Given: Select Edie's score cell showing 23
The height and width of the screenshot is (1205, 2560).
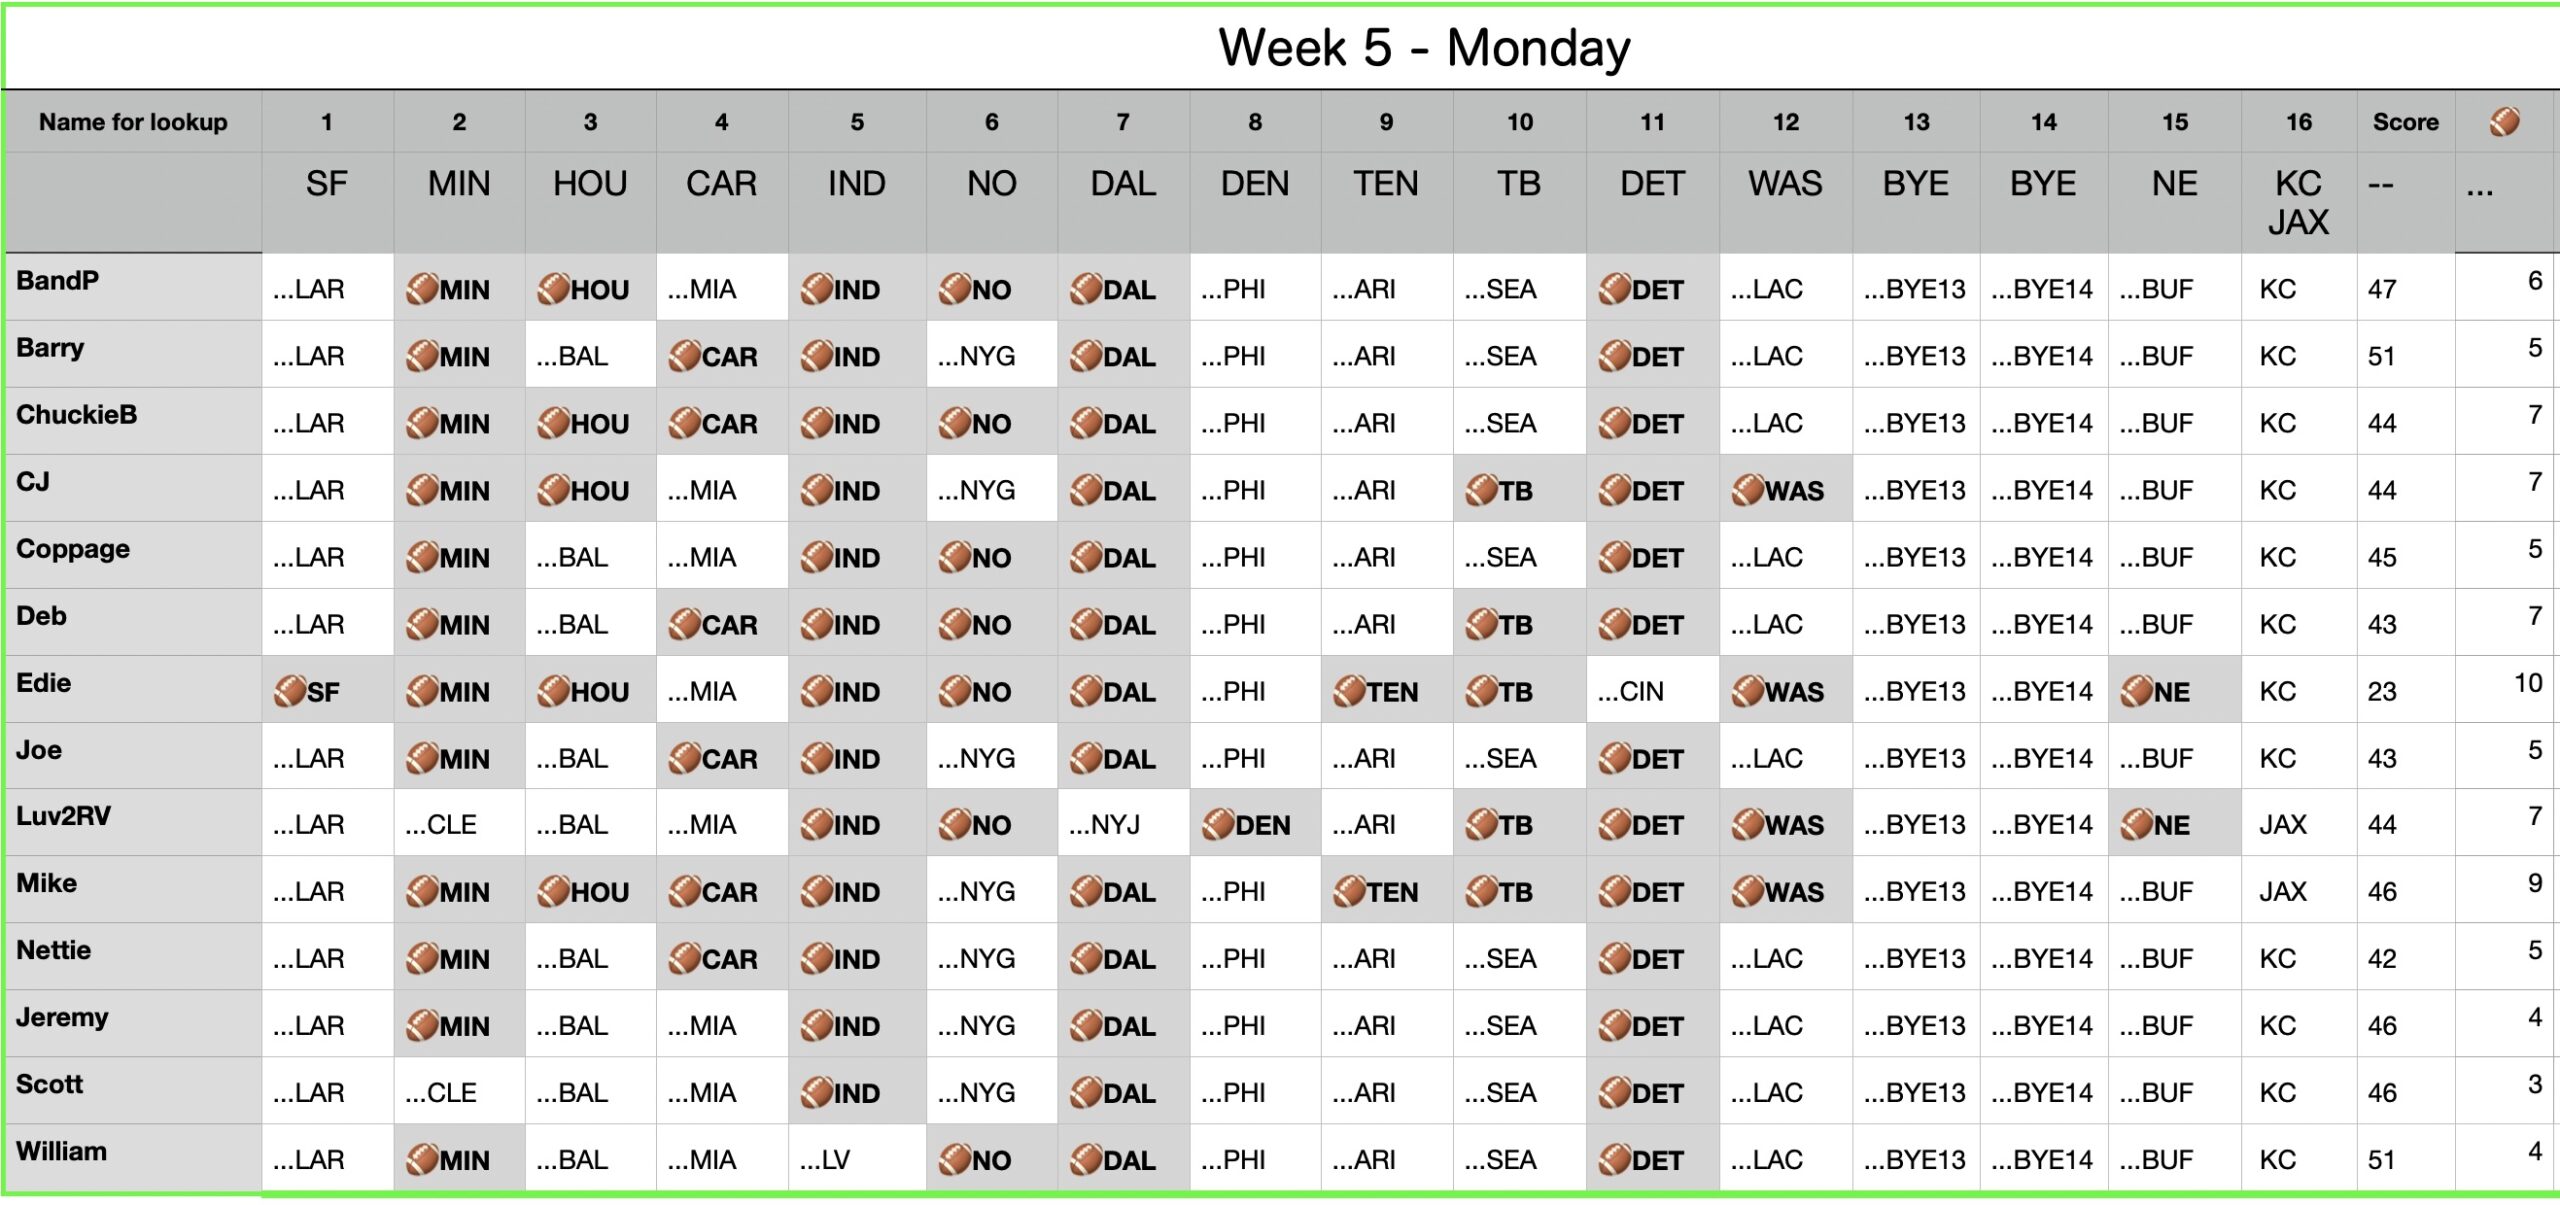Looking at the screenshot, I should [2382, 691].
